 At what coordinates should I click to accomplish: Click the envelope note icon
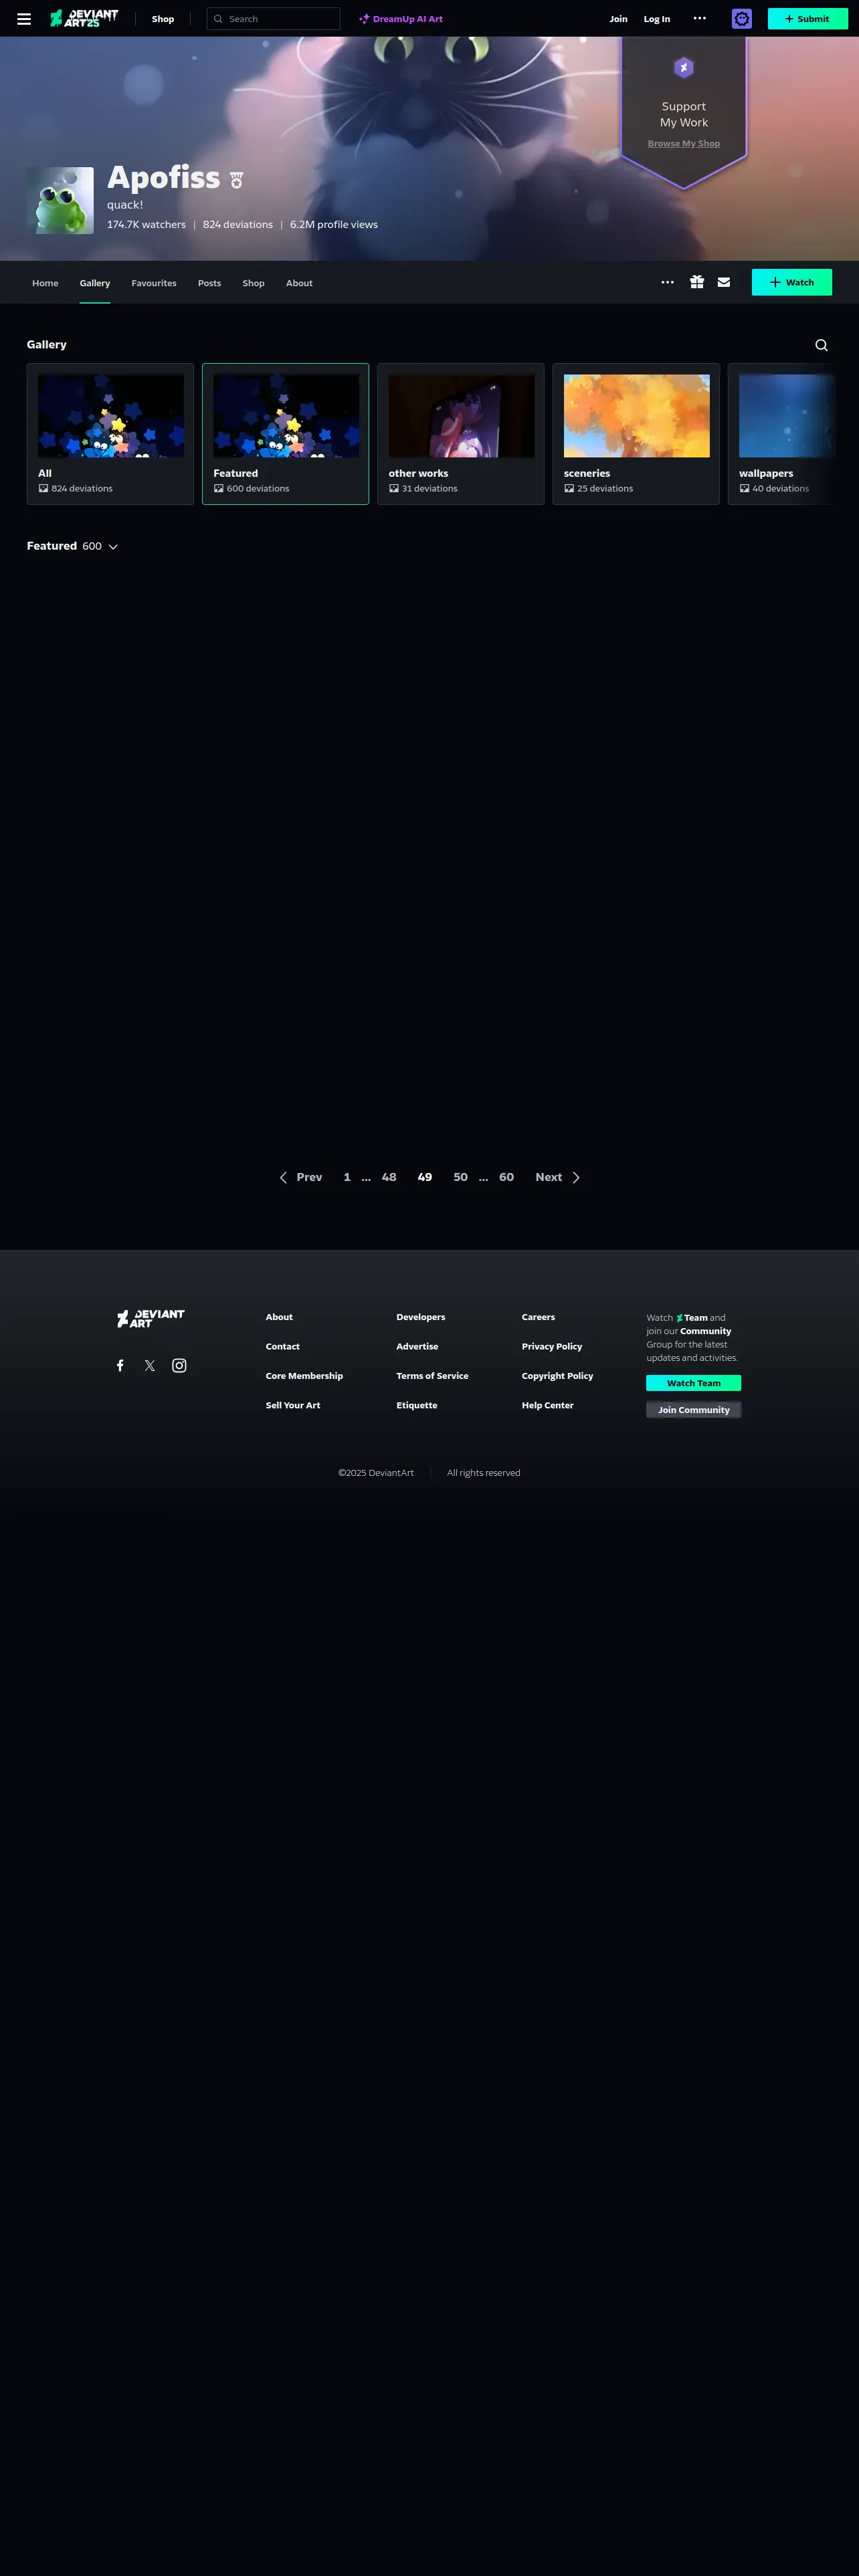point(724,282)
